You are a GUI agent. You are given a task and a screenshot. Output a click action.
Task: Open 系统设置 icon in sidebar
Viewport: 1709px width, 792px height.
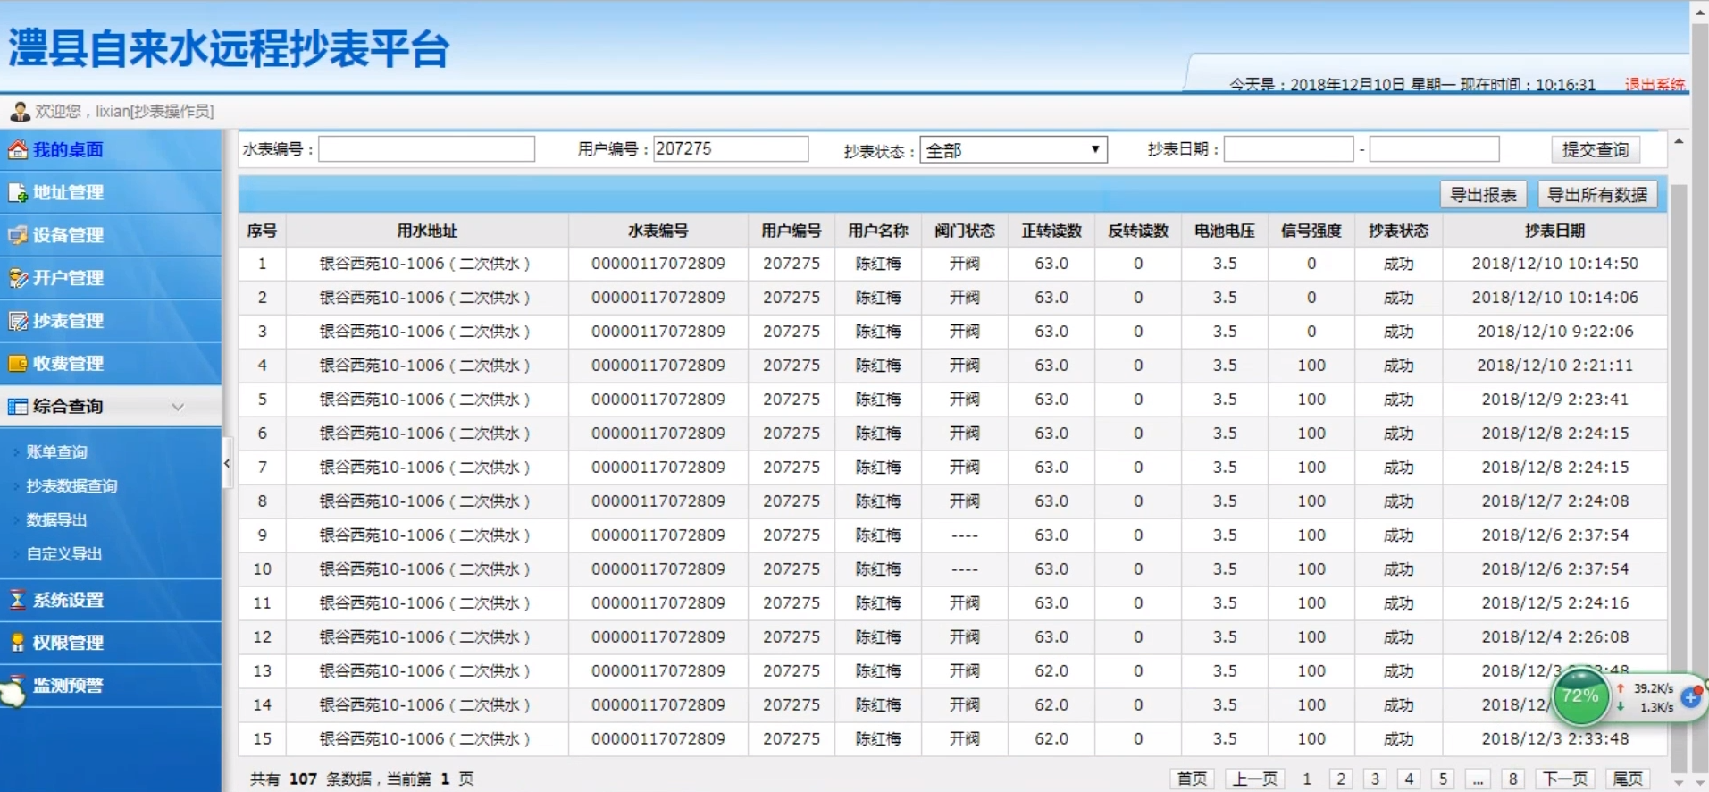coord(18,600)
